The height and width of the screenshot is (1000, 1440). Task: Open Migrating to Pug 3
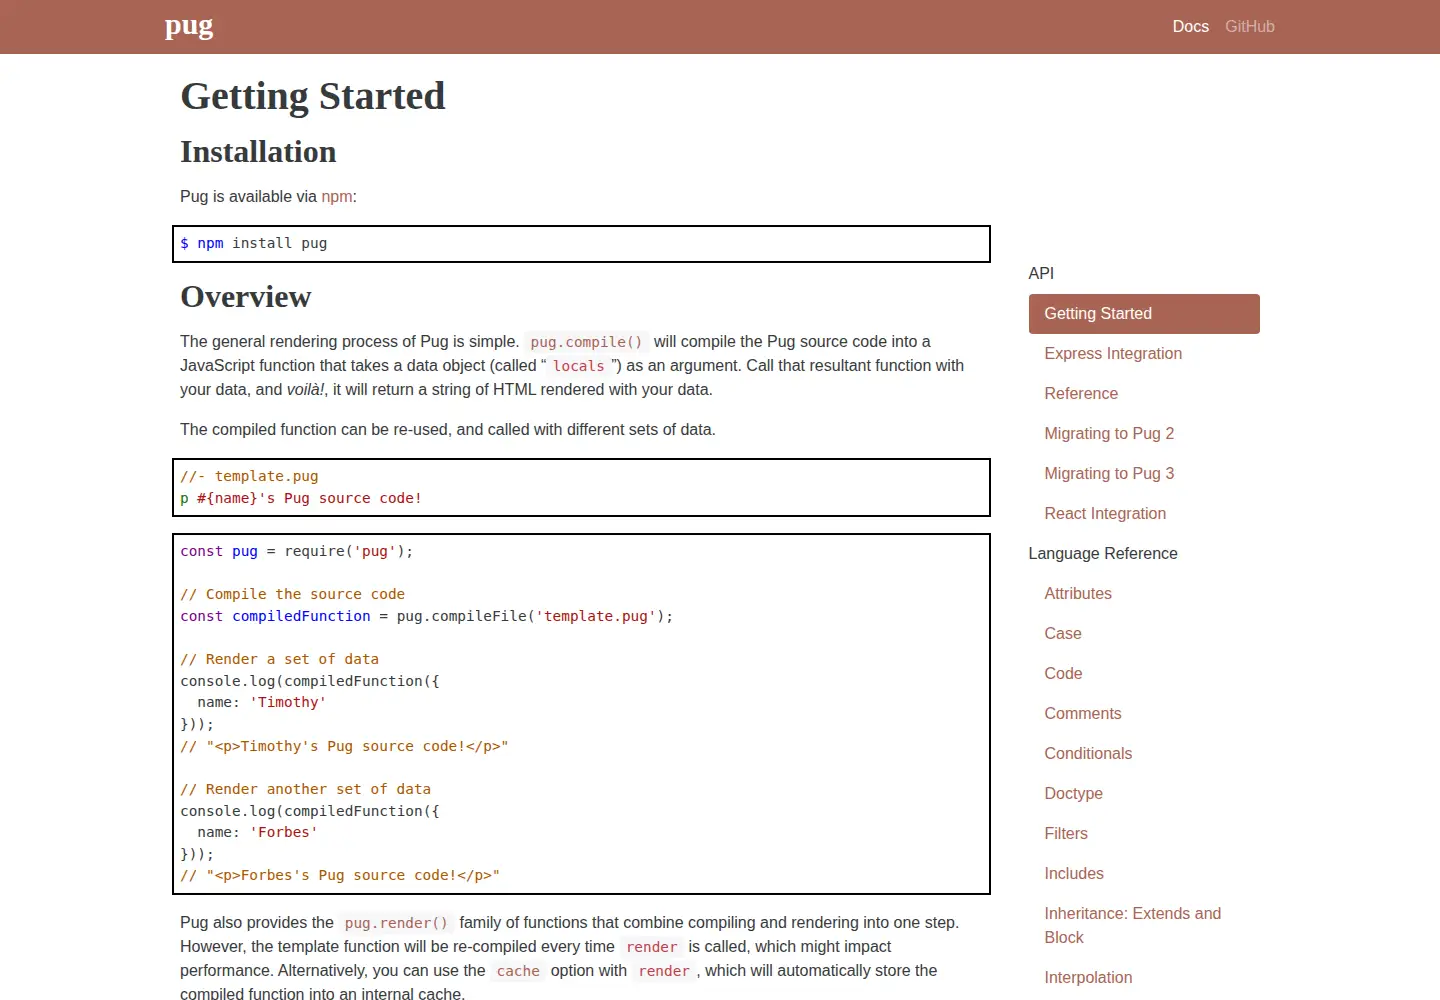(1109, 474)
